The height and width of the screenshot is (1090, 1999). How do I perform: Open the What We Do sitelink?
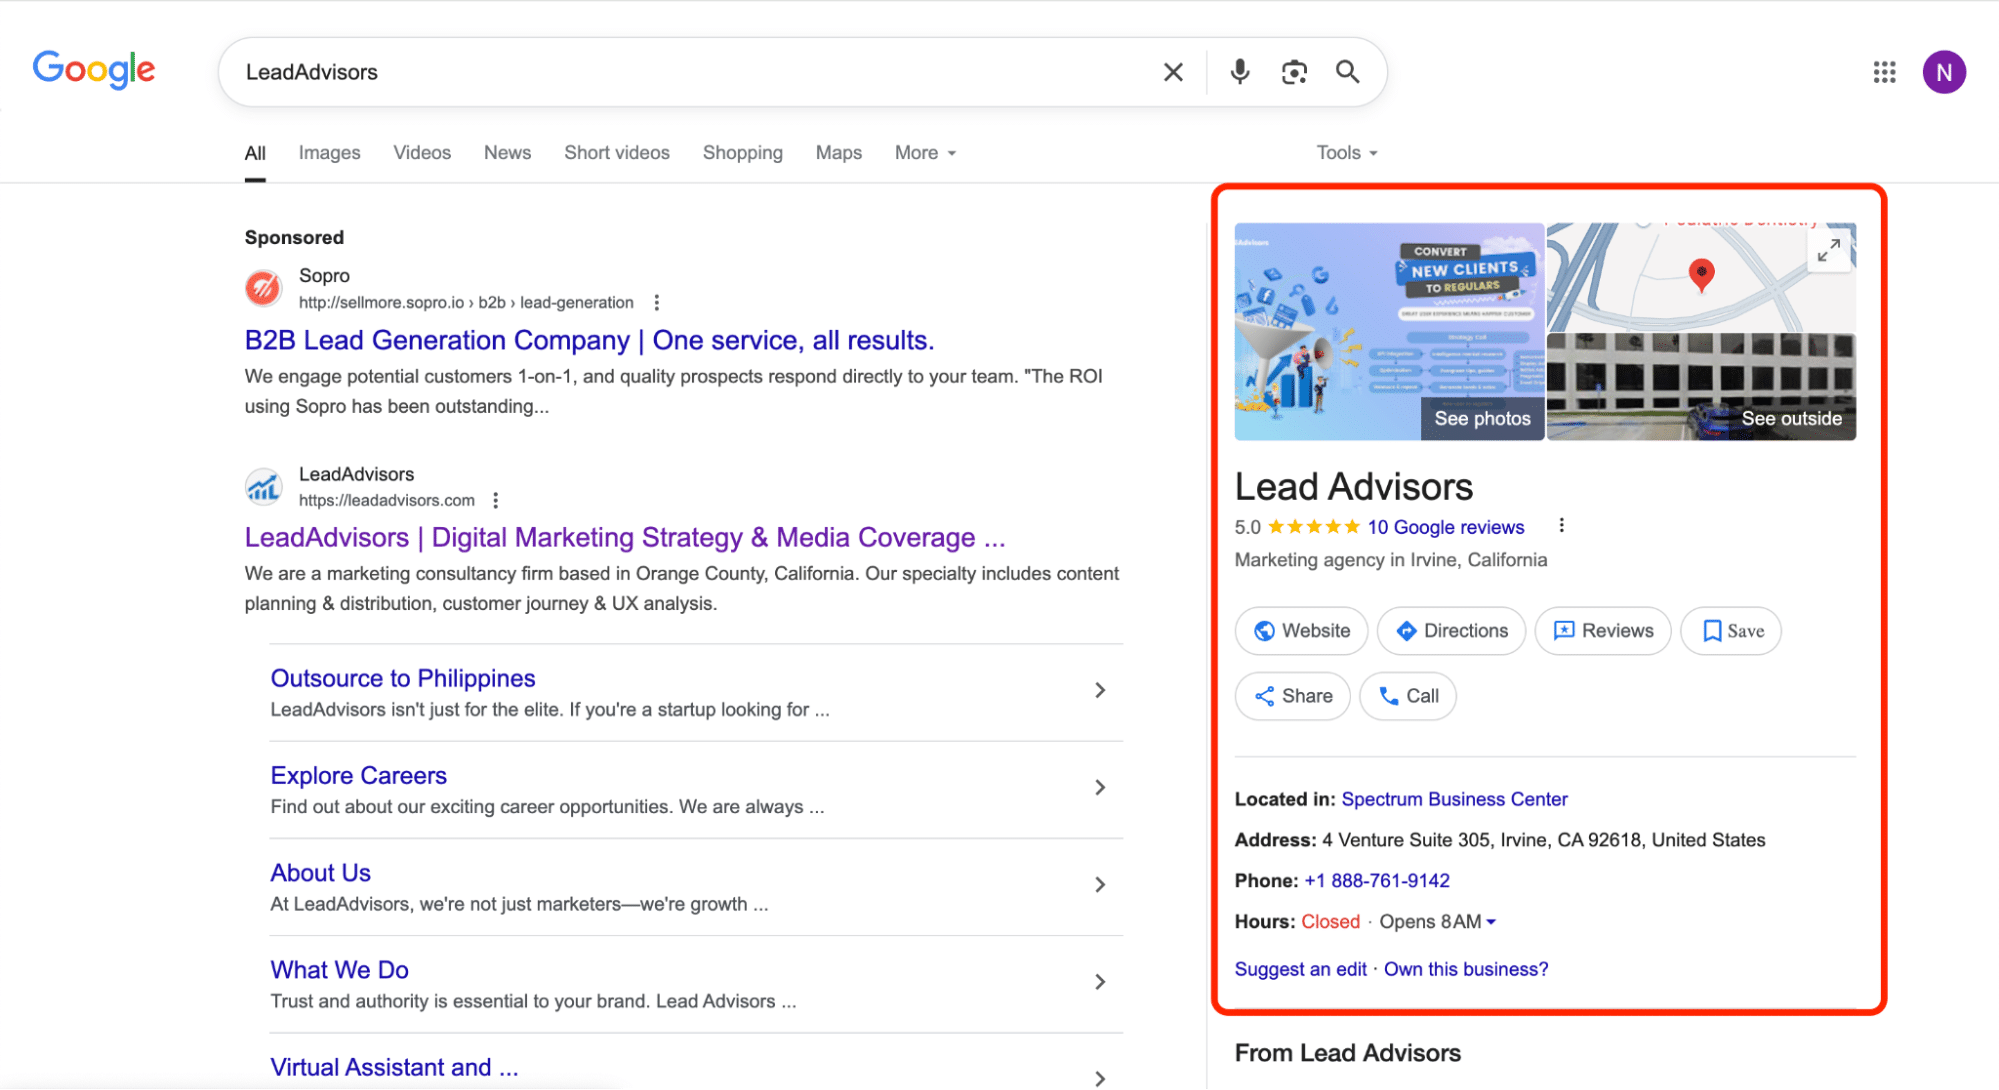pyautogui.click(x=339, y=970)
